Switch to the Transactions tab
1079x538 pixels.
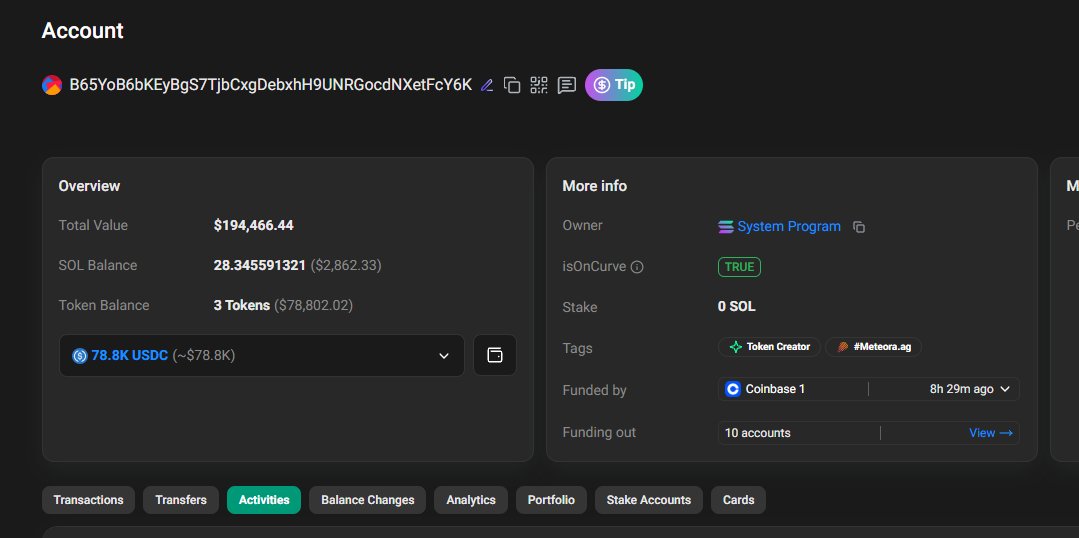(x=89, y=500)
